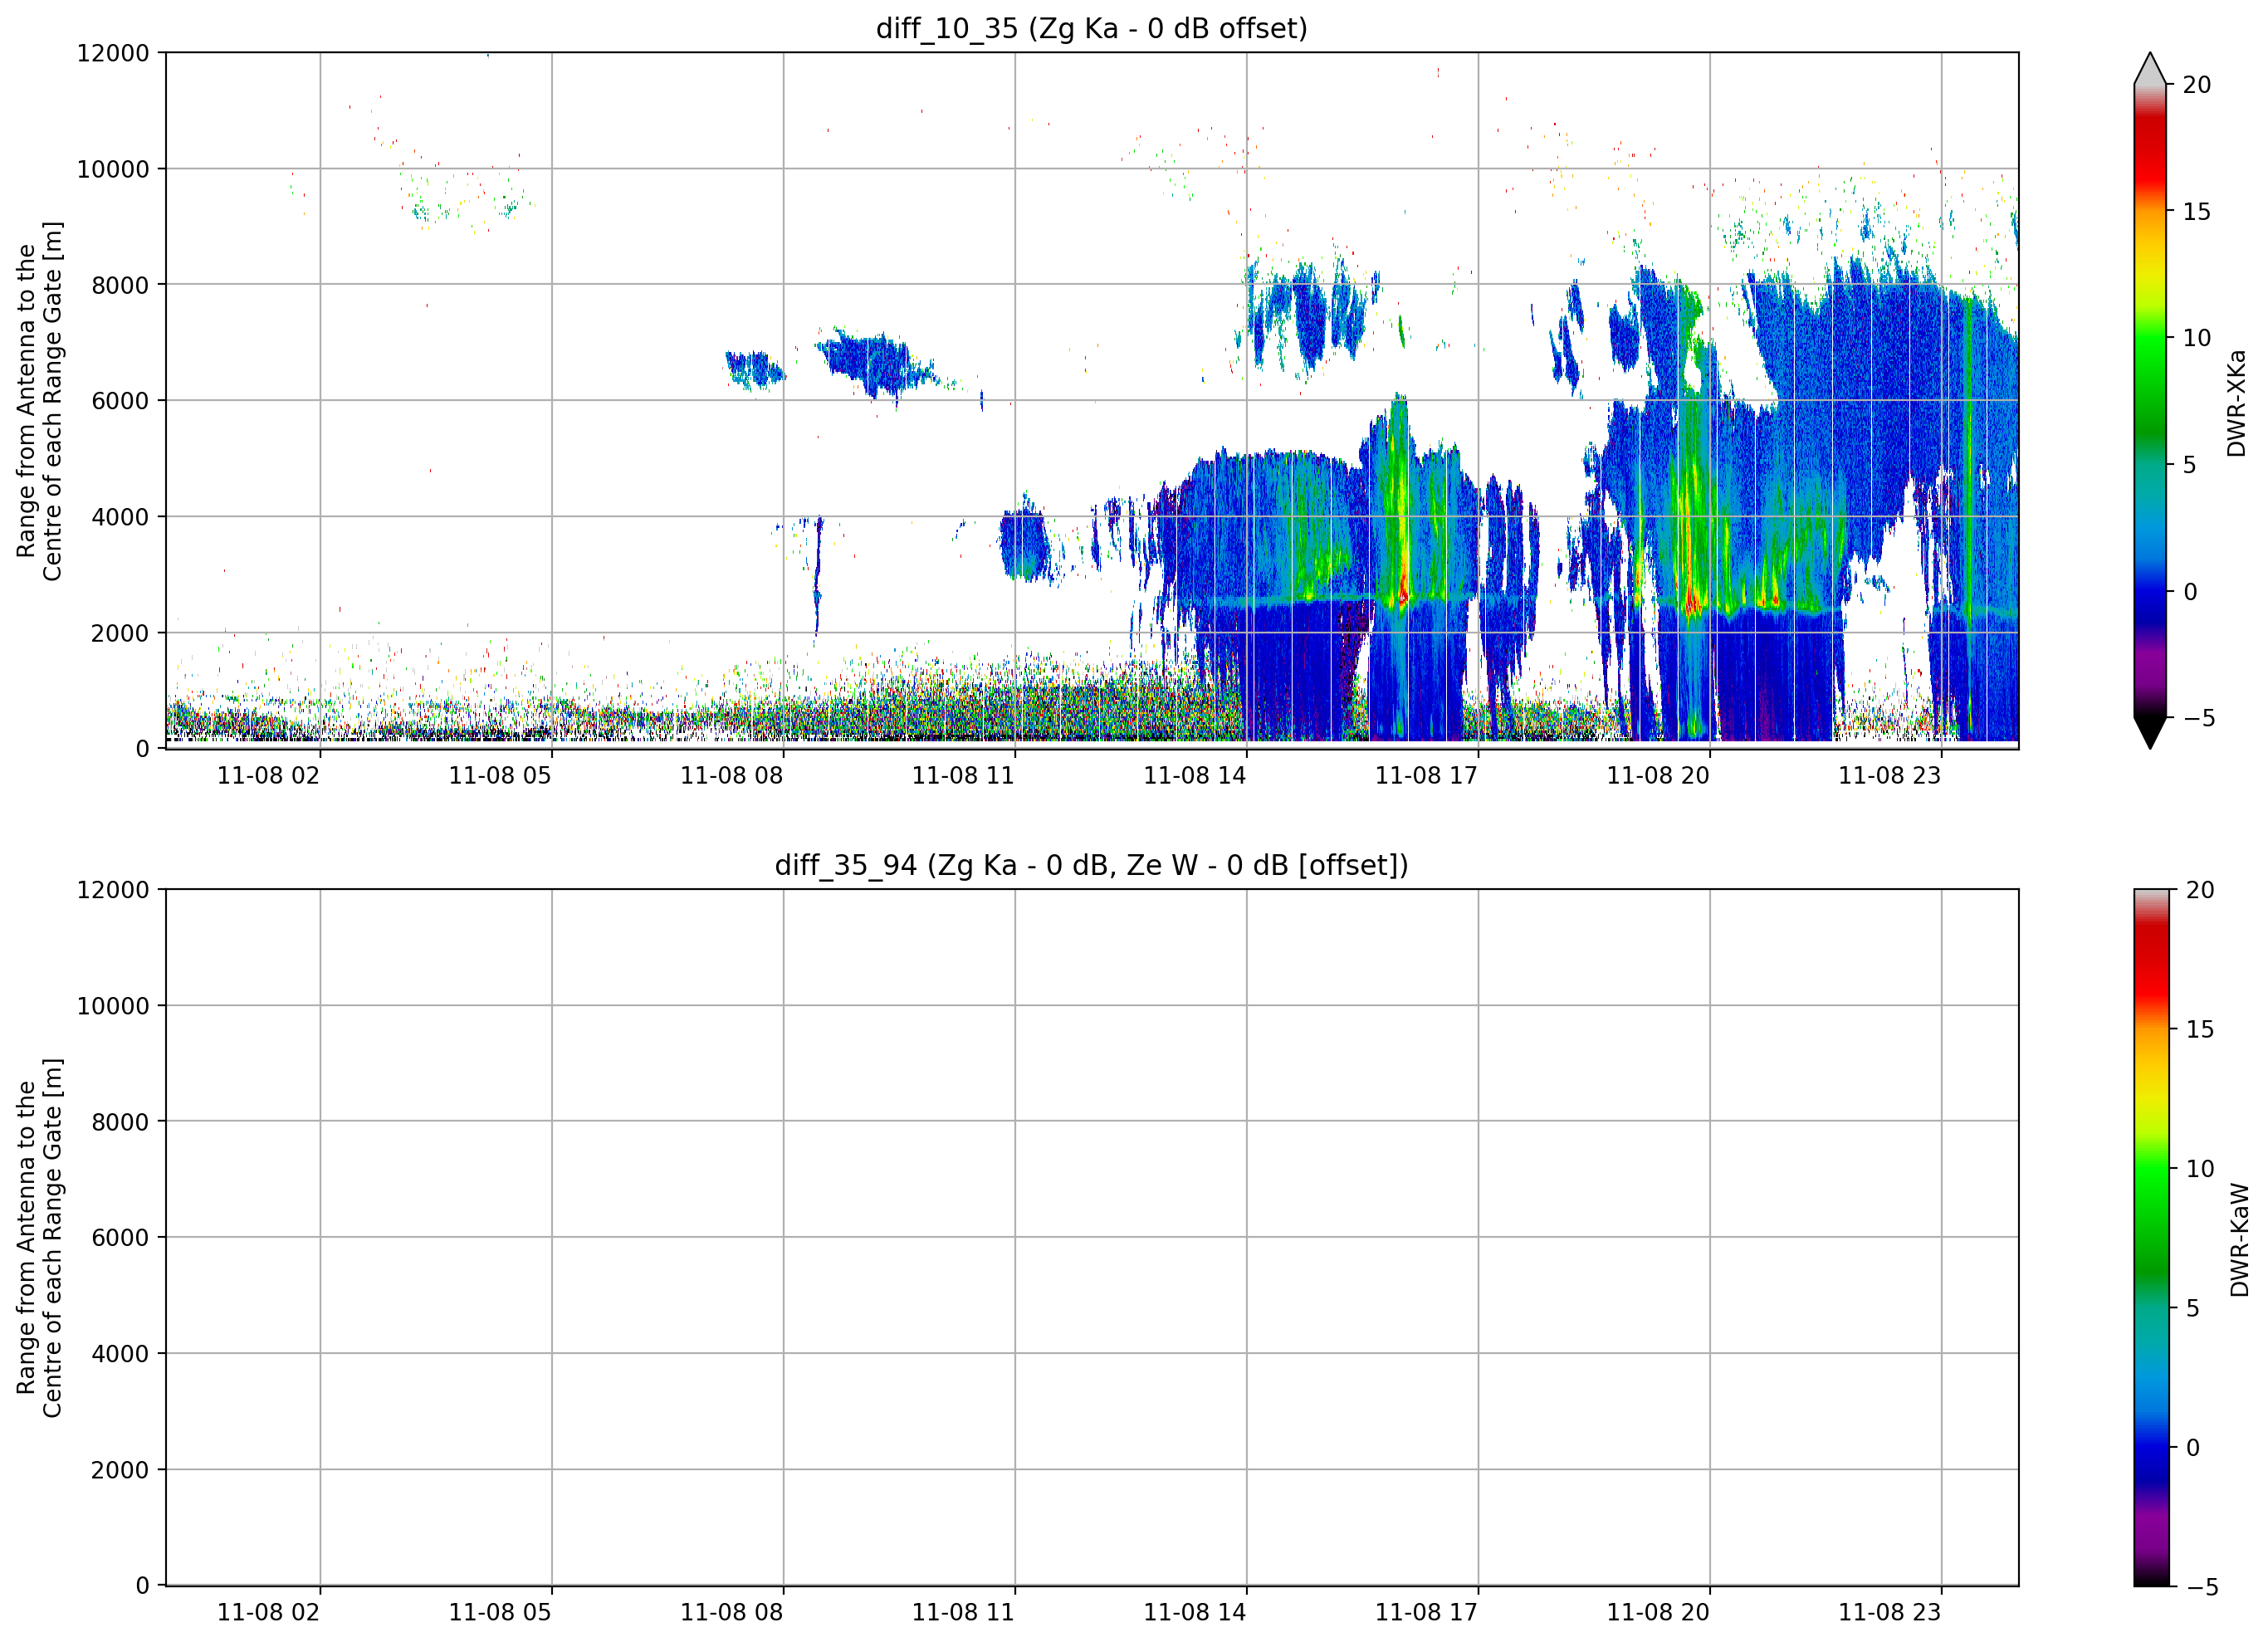The image size is (2268, 1642).
Task: Click the '11-08 20' tick label of bottom plot
Action: (1658, 1613)
